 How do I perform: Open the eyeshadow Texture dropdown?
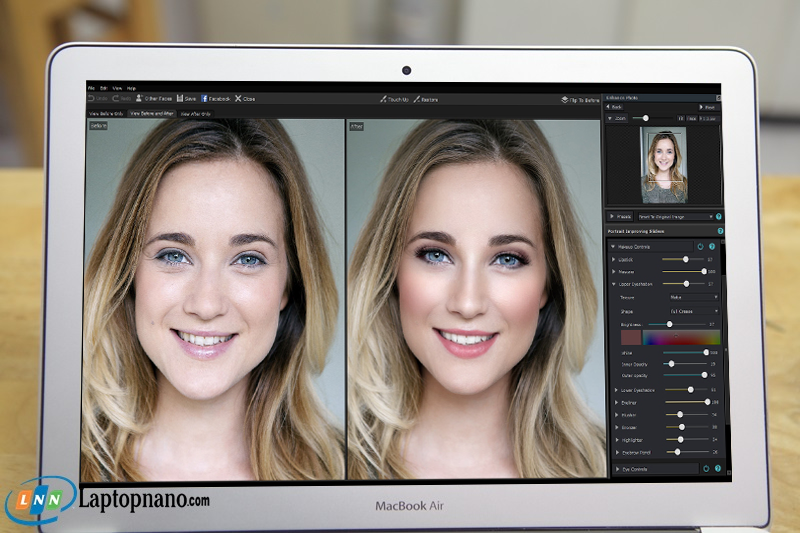tap(693, 297)
